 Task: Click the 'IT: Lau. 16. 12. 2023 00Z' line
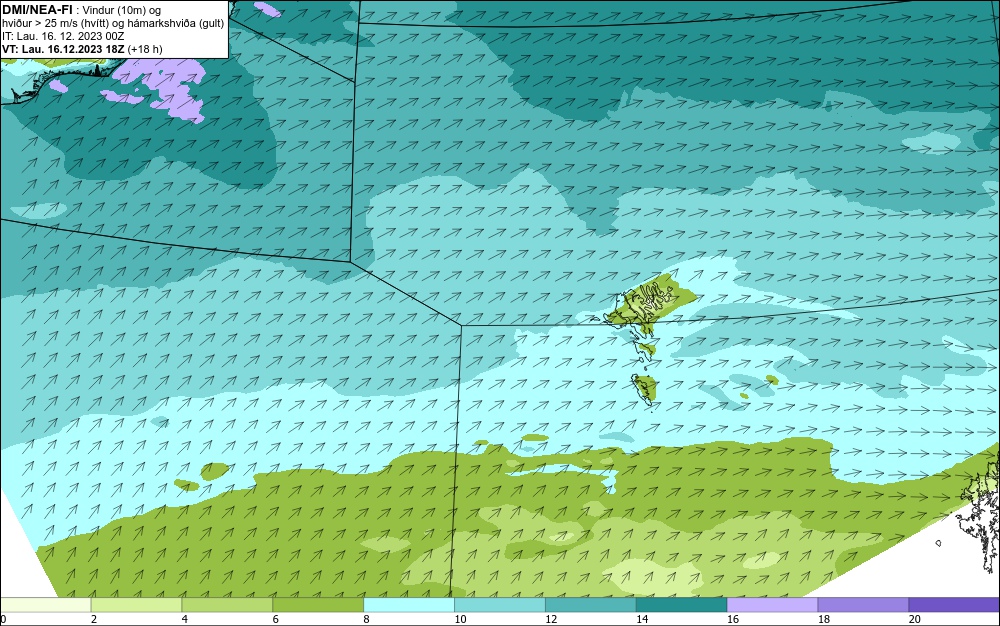pos(63,36)
